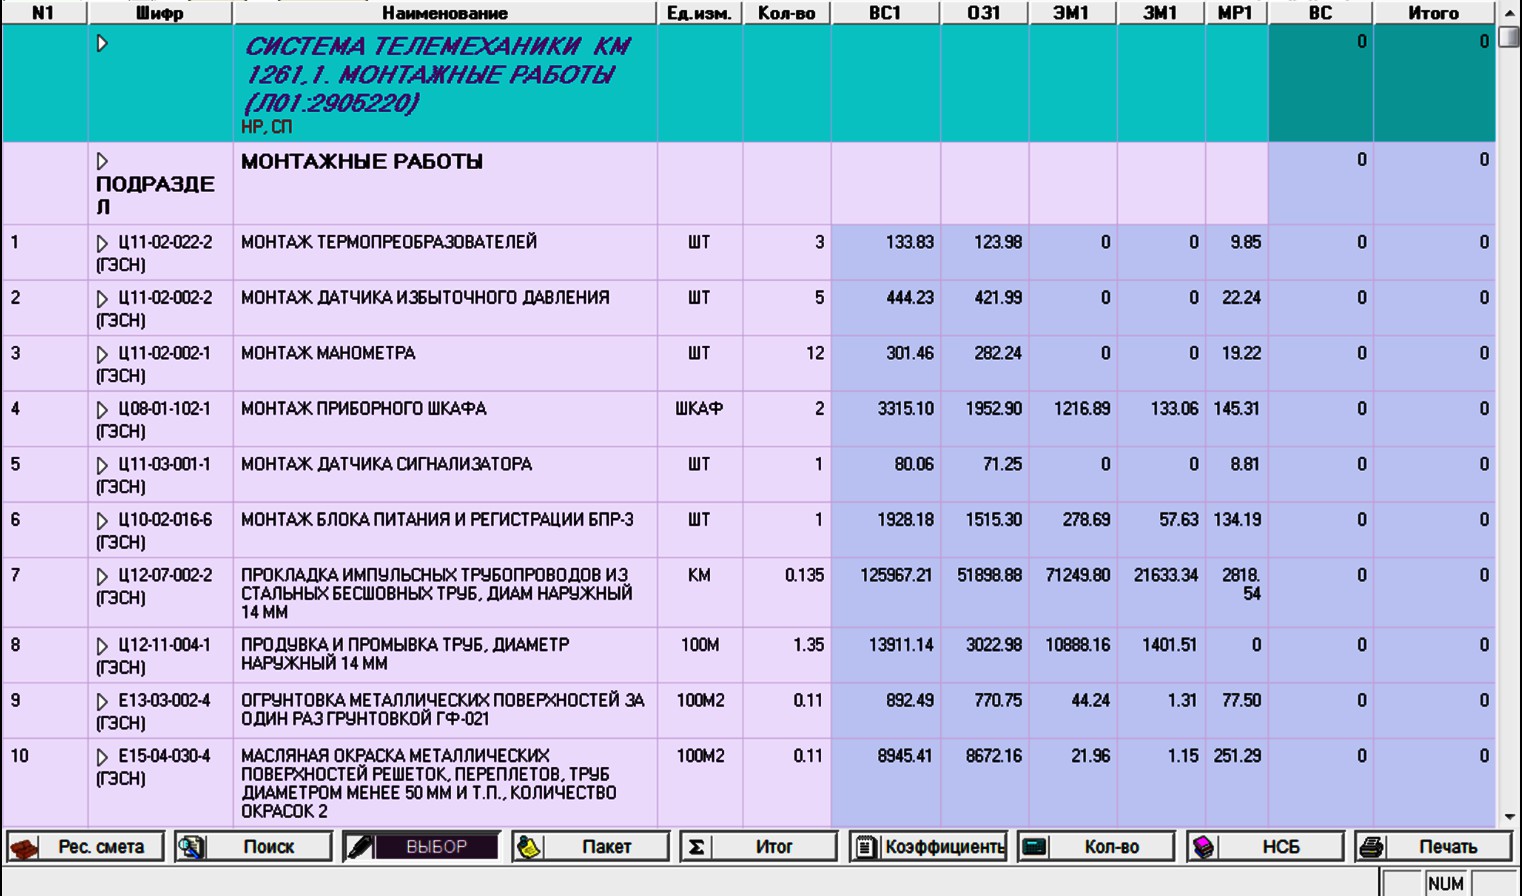Expand row Ц11-02-002-2 triangle

(102, 298)
